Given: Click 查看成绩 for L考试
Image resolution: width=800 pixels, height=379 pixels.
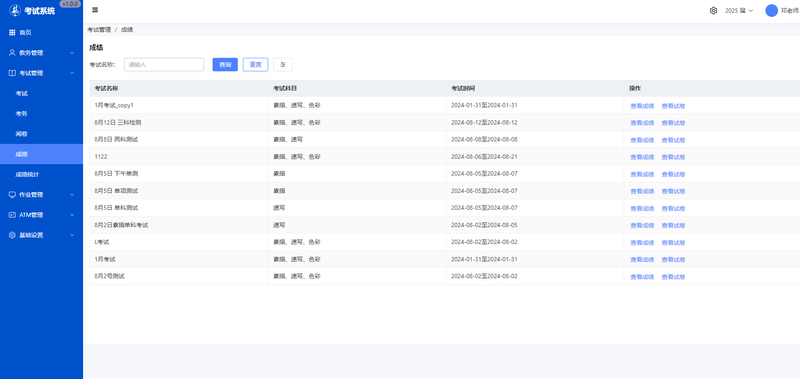Looking at the screenshot, I should (x=642, y=243).
